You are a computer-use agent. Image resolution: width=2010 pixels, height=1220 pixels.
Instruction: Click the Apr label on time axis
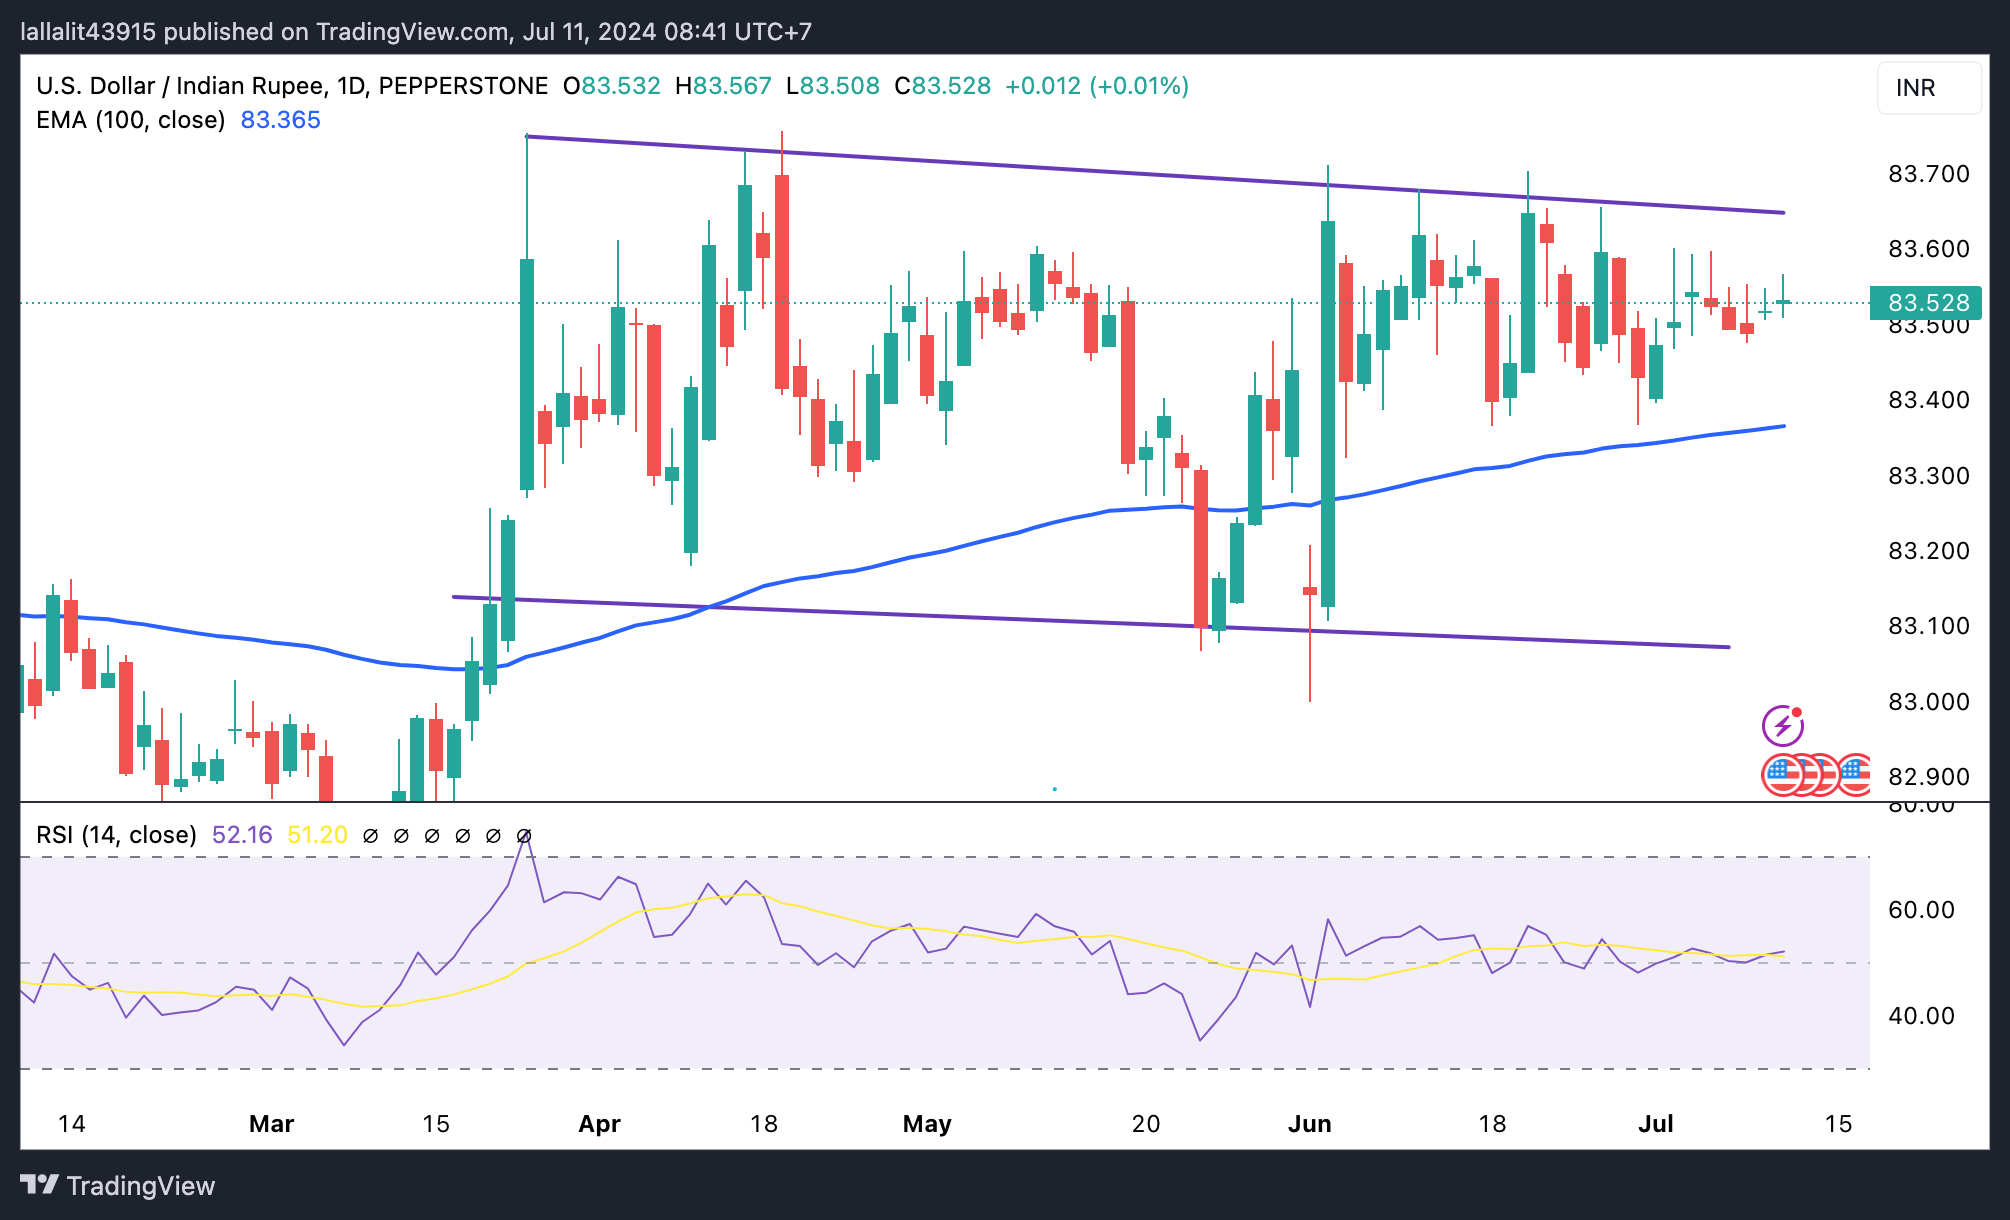599,1124
